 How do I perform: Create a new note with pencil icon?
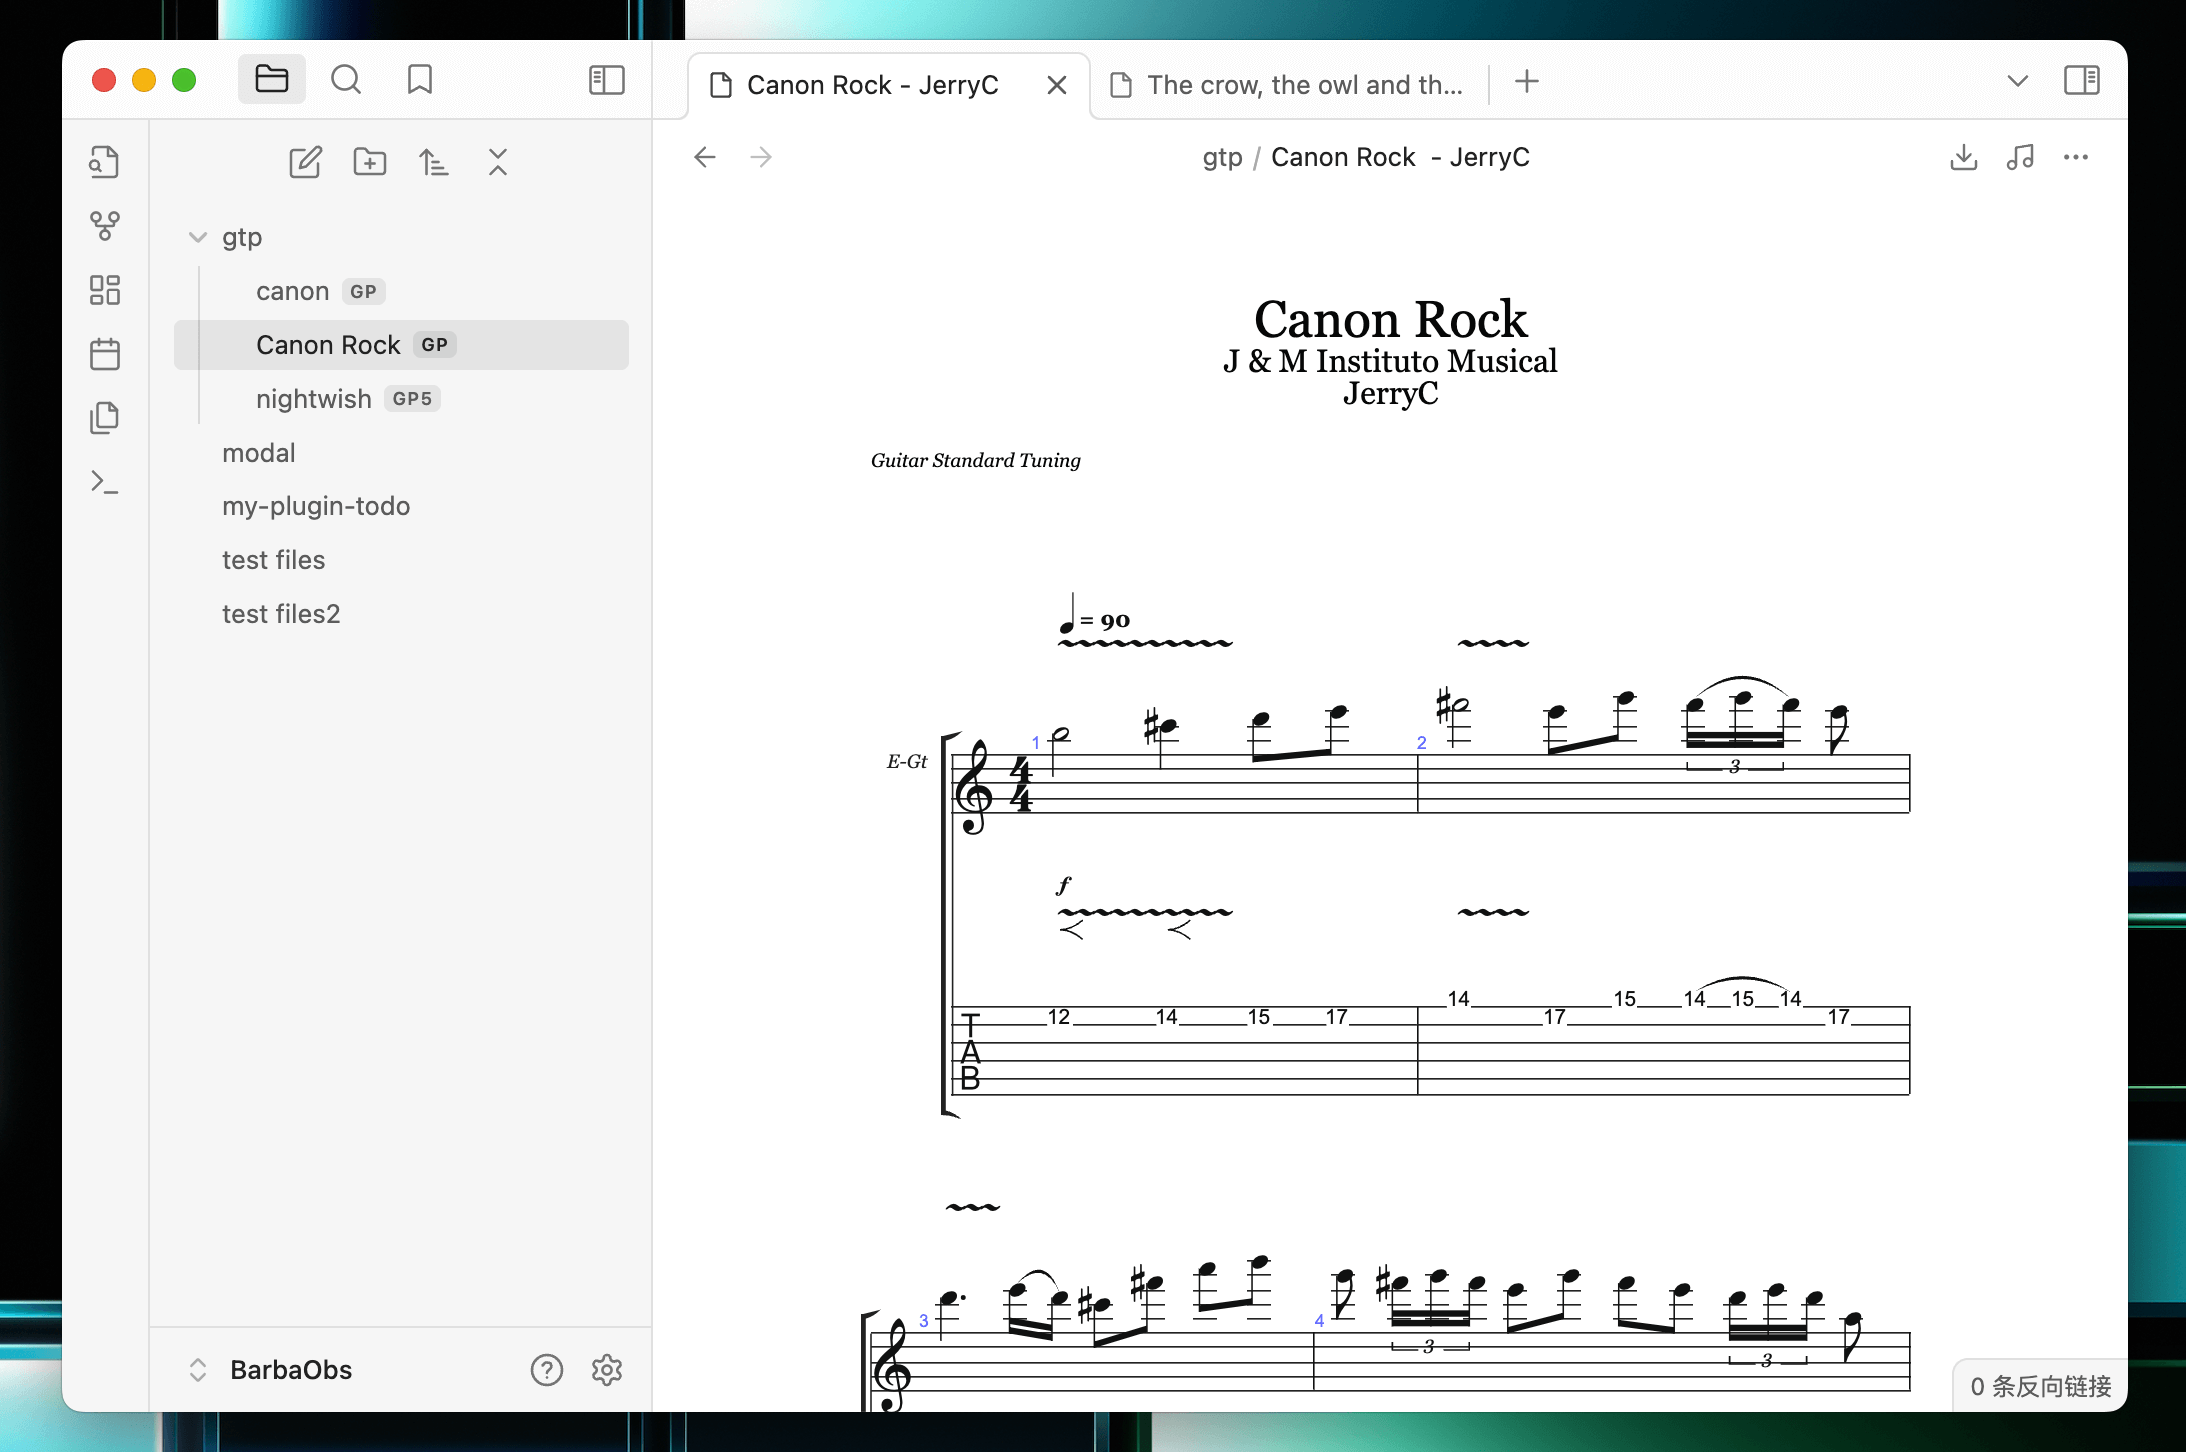coord(305,162)
